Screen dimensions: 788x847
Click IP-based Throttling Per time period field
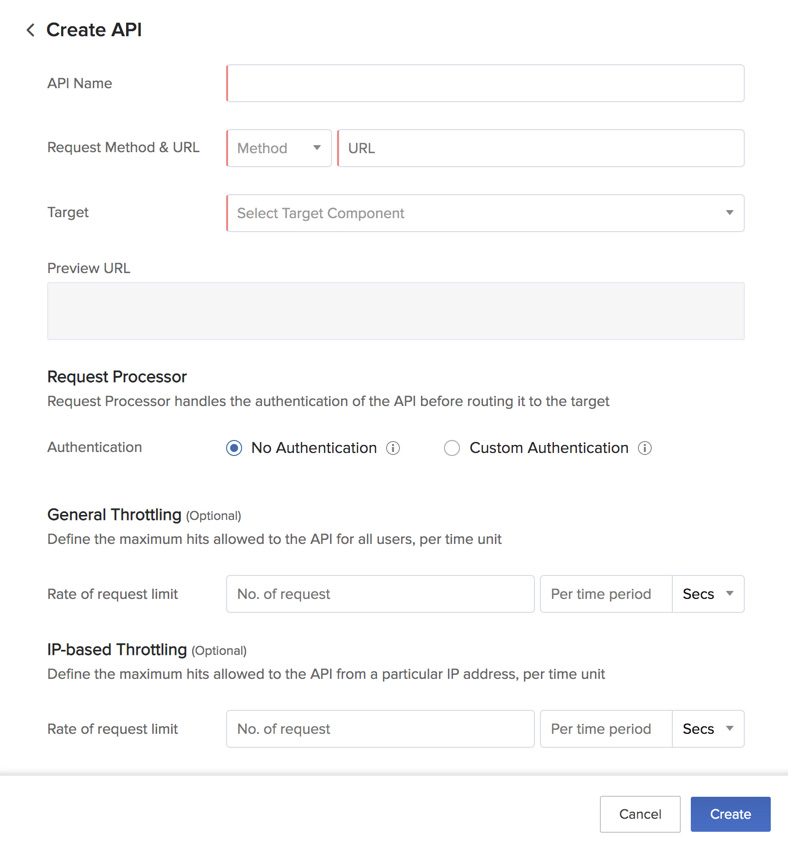click(606, 729)
